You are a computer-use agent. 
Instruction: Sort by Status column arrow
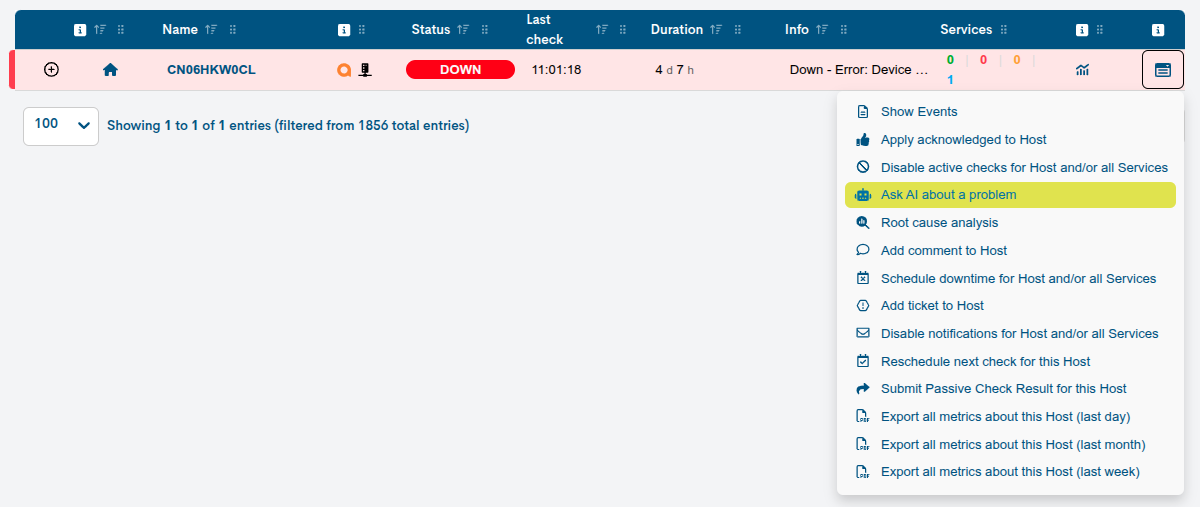pyautogui.click(x=463, y=30)
